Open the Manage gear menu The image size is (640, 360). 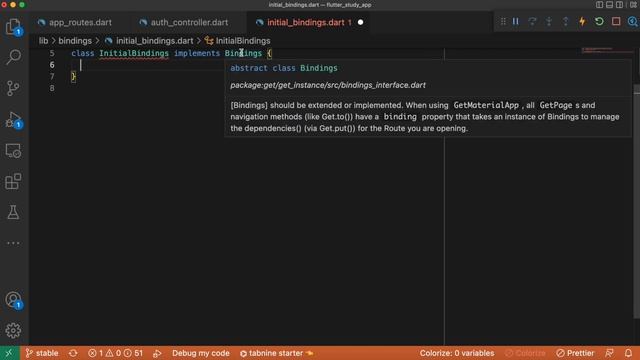(x=13, y=331)
